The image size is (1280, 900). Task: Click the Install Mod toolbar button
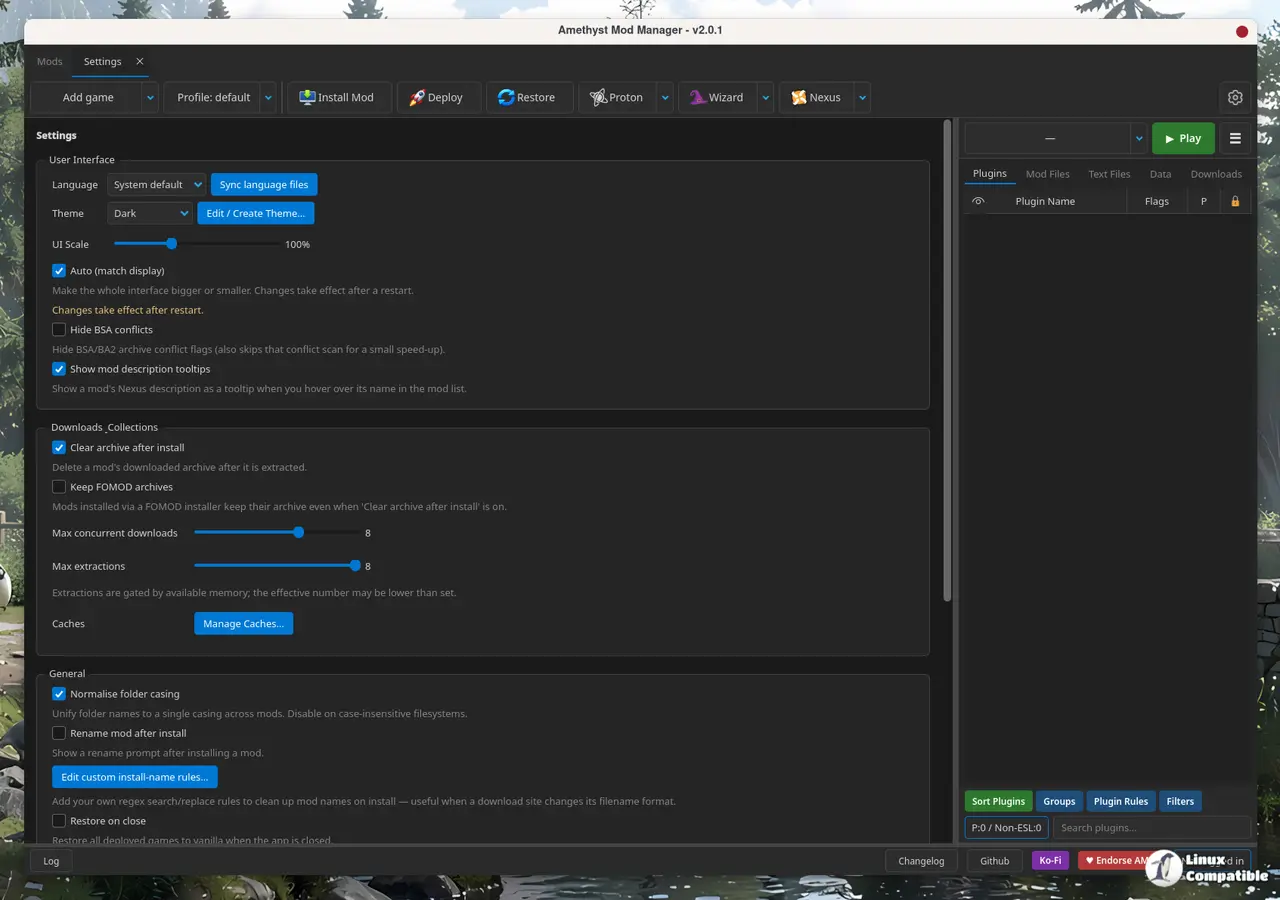pos(337,97)
